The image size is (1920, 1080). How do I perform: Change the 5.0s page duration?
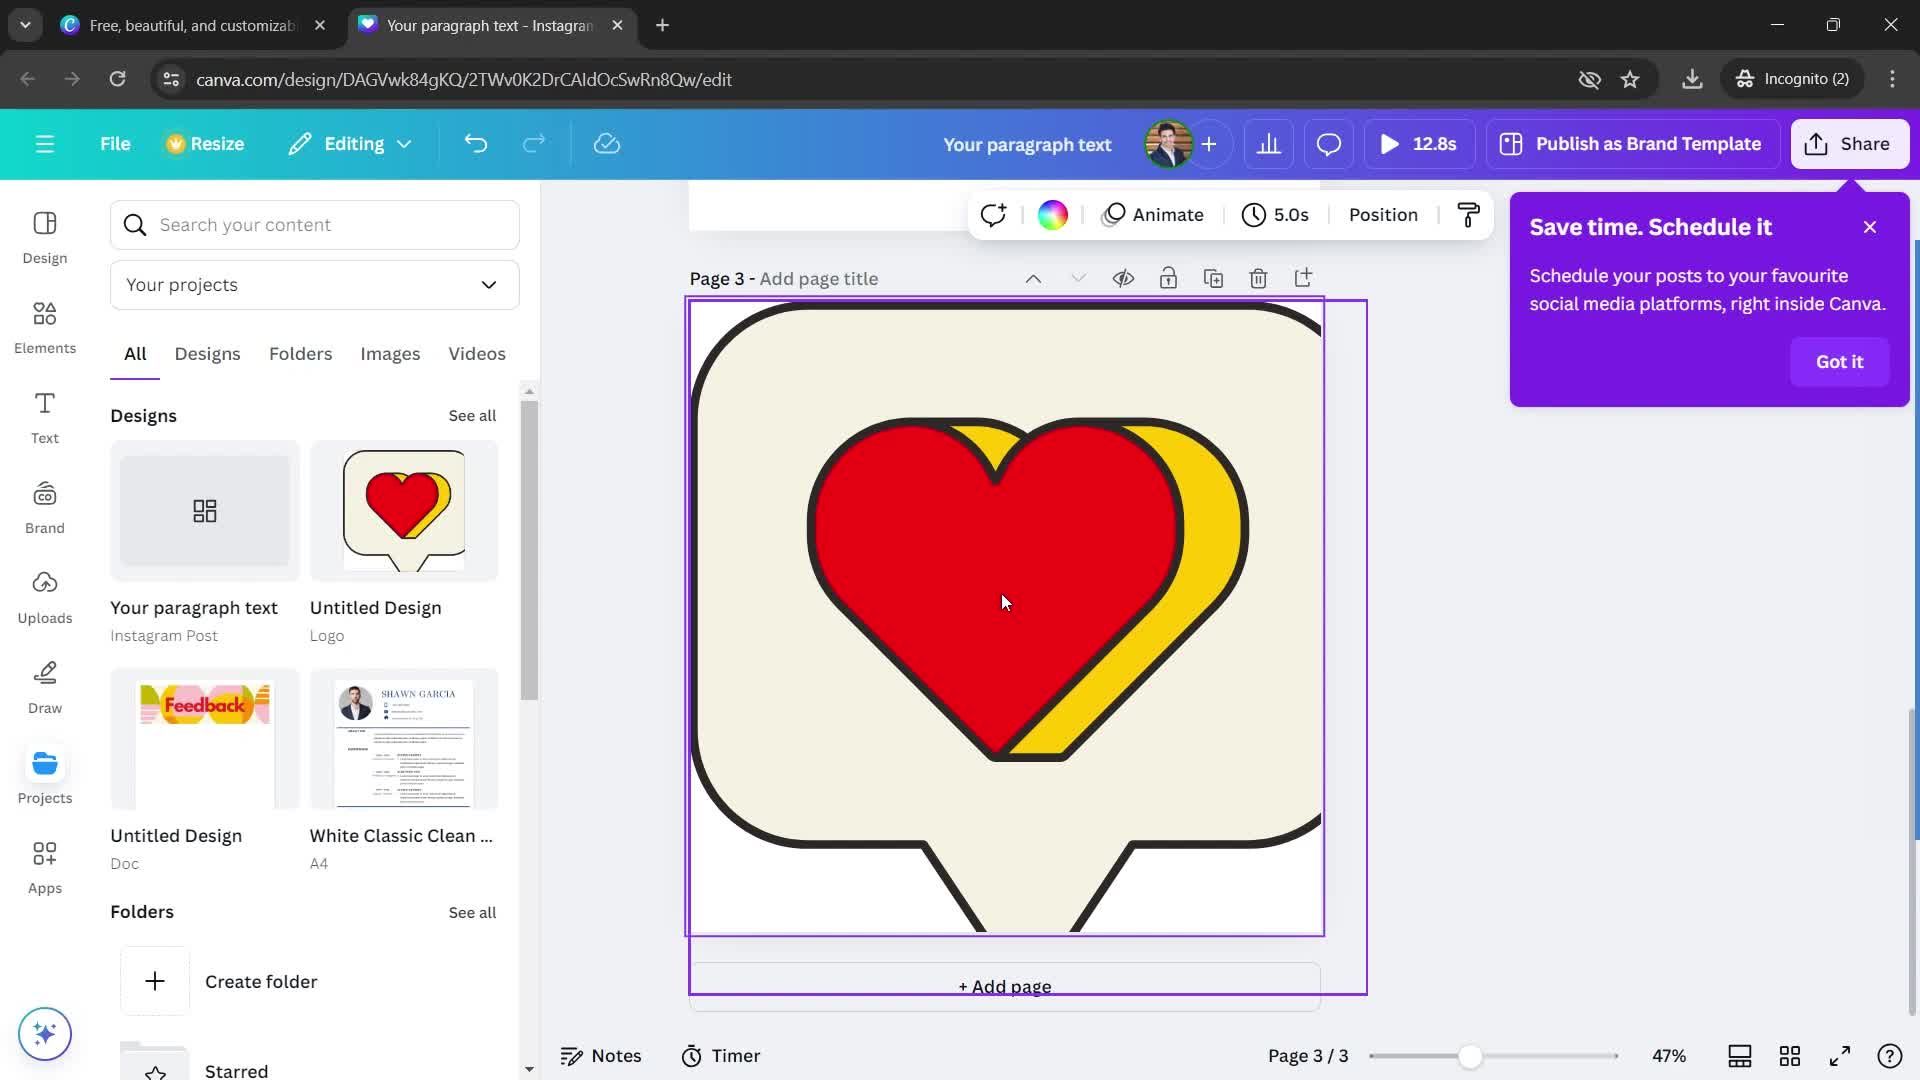[x=1275, y=215]
